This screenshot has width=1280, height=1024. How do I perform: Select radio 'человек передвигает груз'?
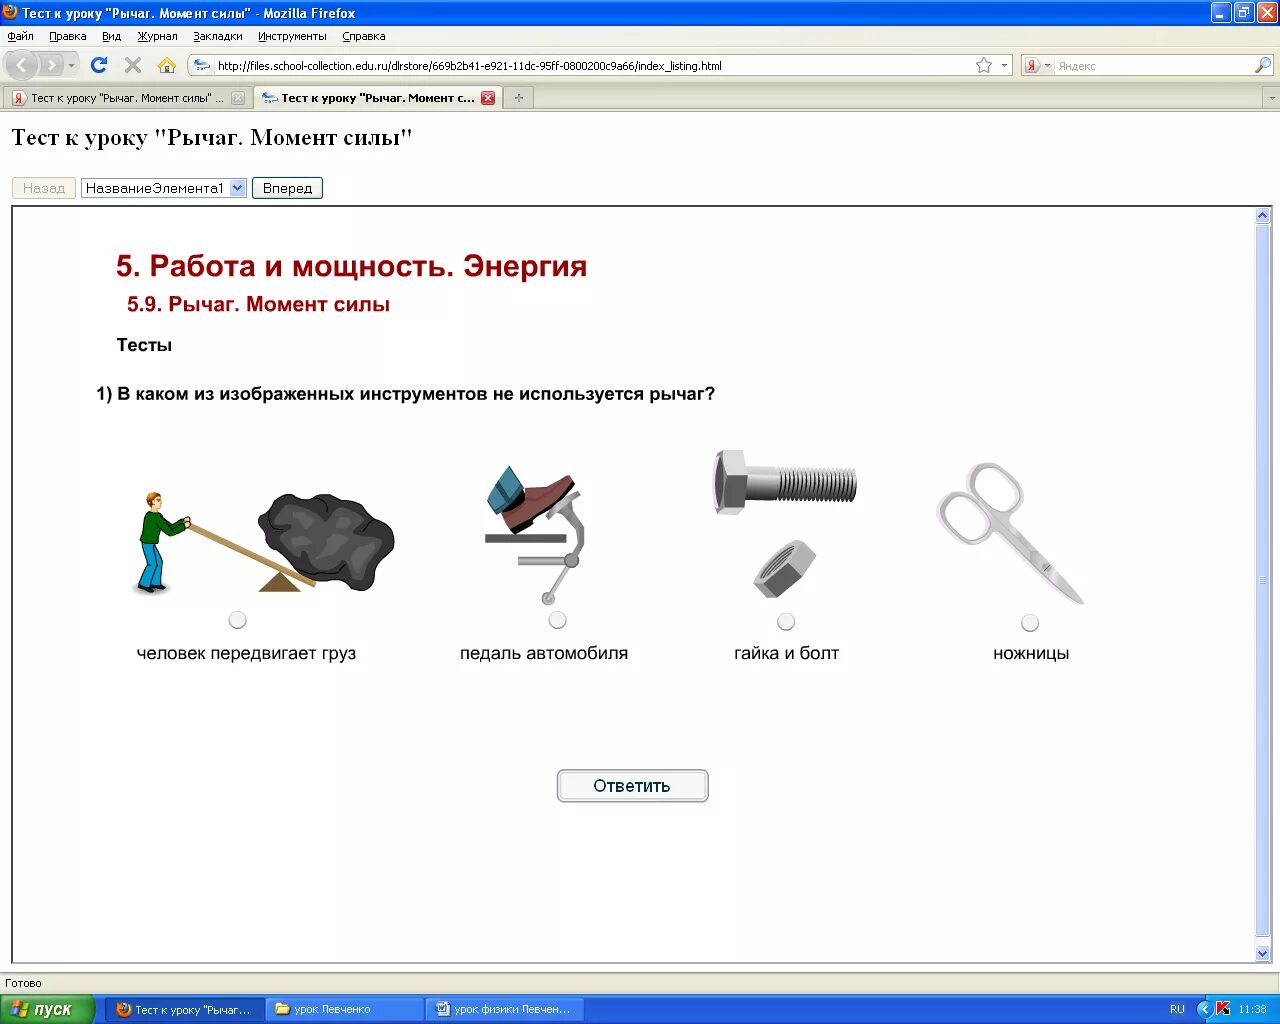(237, 620)
